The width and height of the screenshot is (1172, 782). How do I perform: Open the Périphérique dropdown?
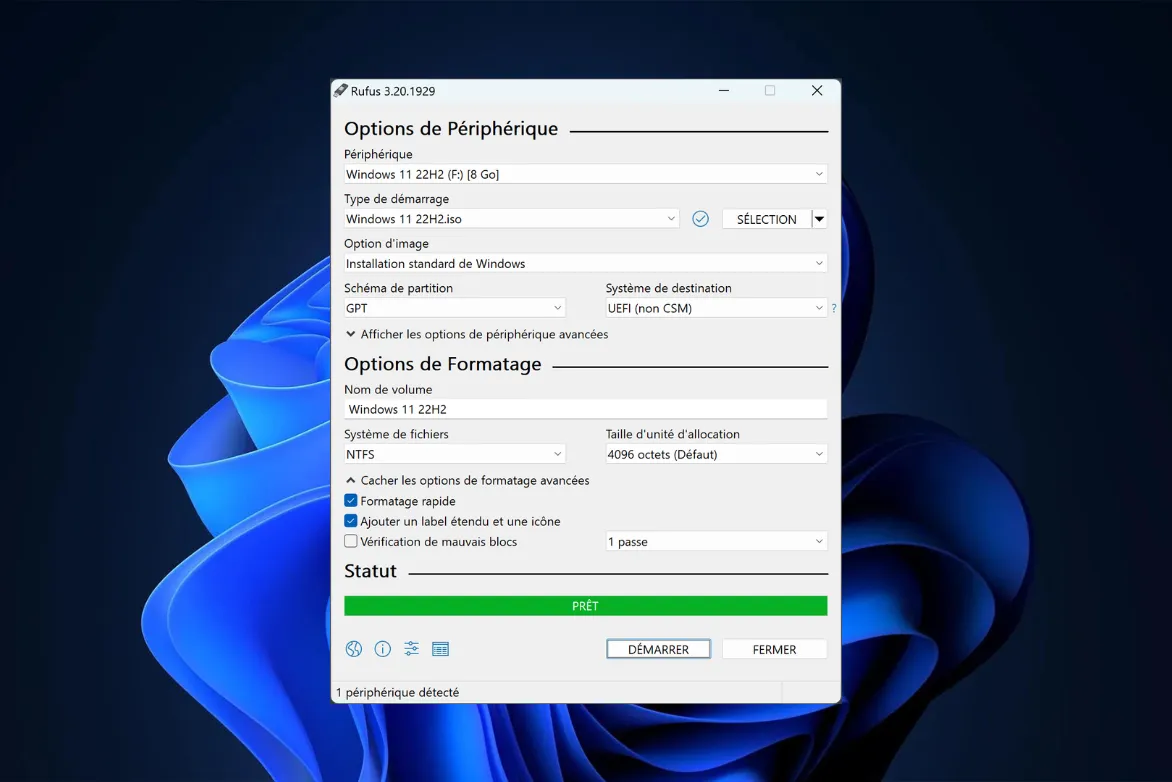point(585,174)
